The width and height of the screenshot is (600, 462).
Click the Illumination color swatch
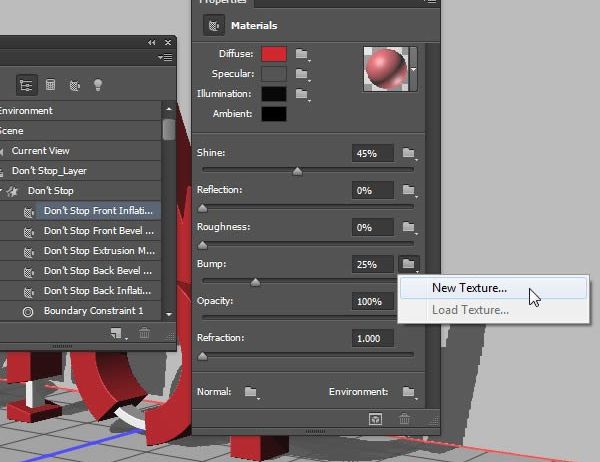click(274, 94)
